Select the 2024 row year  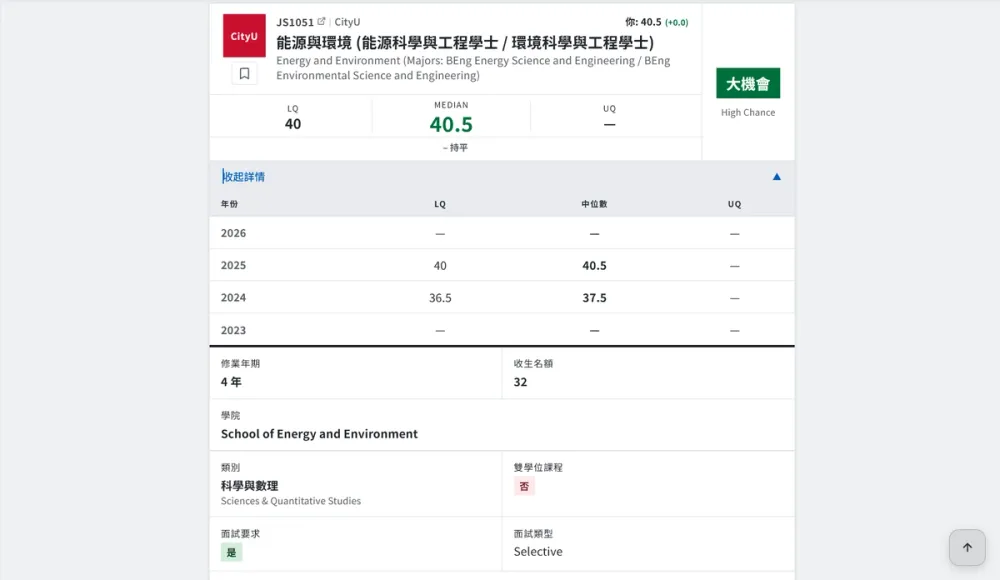(x=233, y=297)
